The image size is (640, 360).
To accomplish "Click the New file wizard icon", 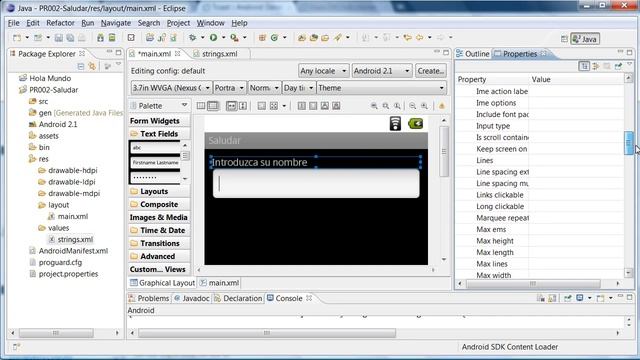I will click(17, 38).
